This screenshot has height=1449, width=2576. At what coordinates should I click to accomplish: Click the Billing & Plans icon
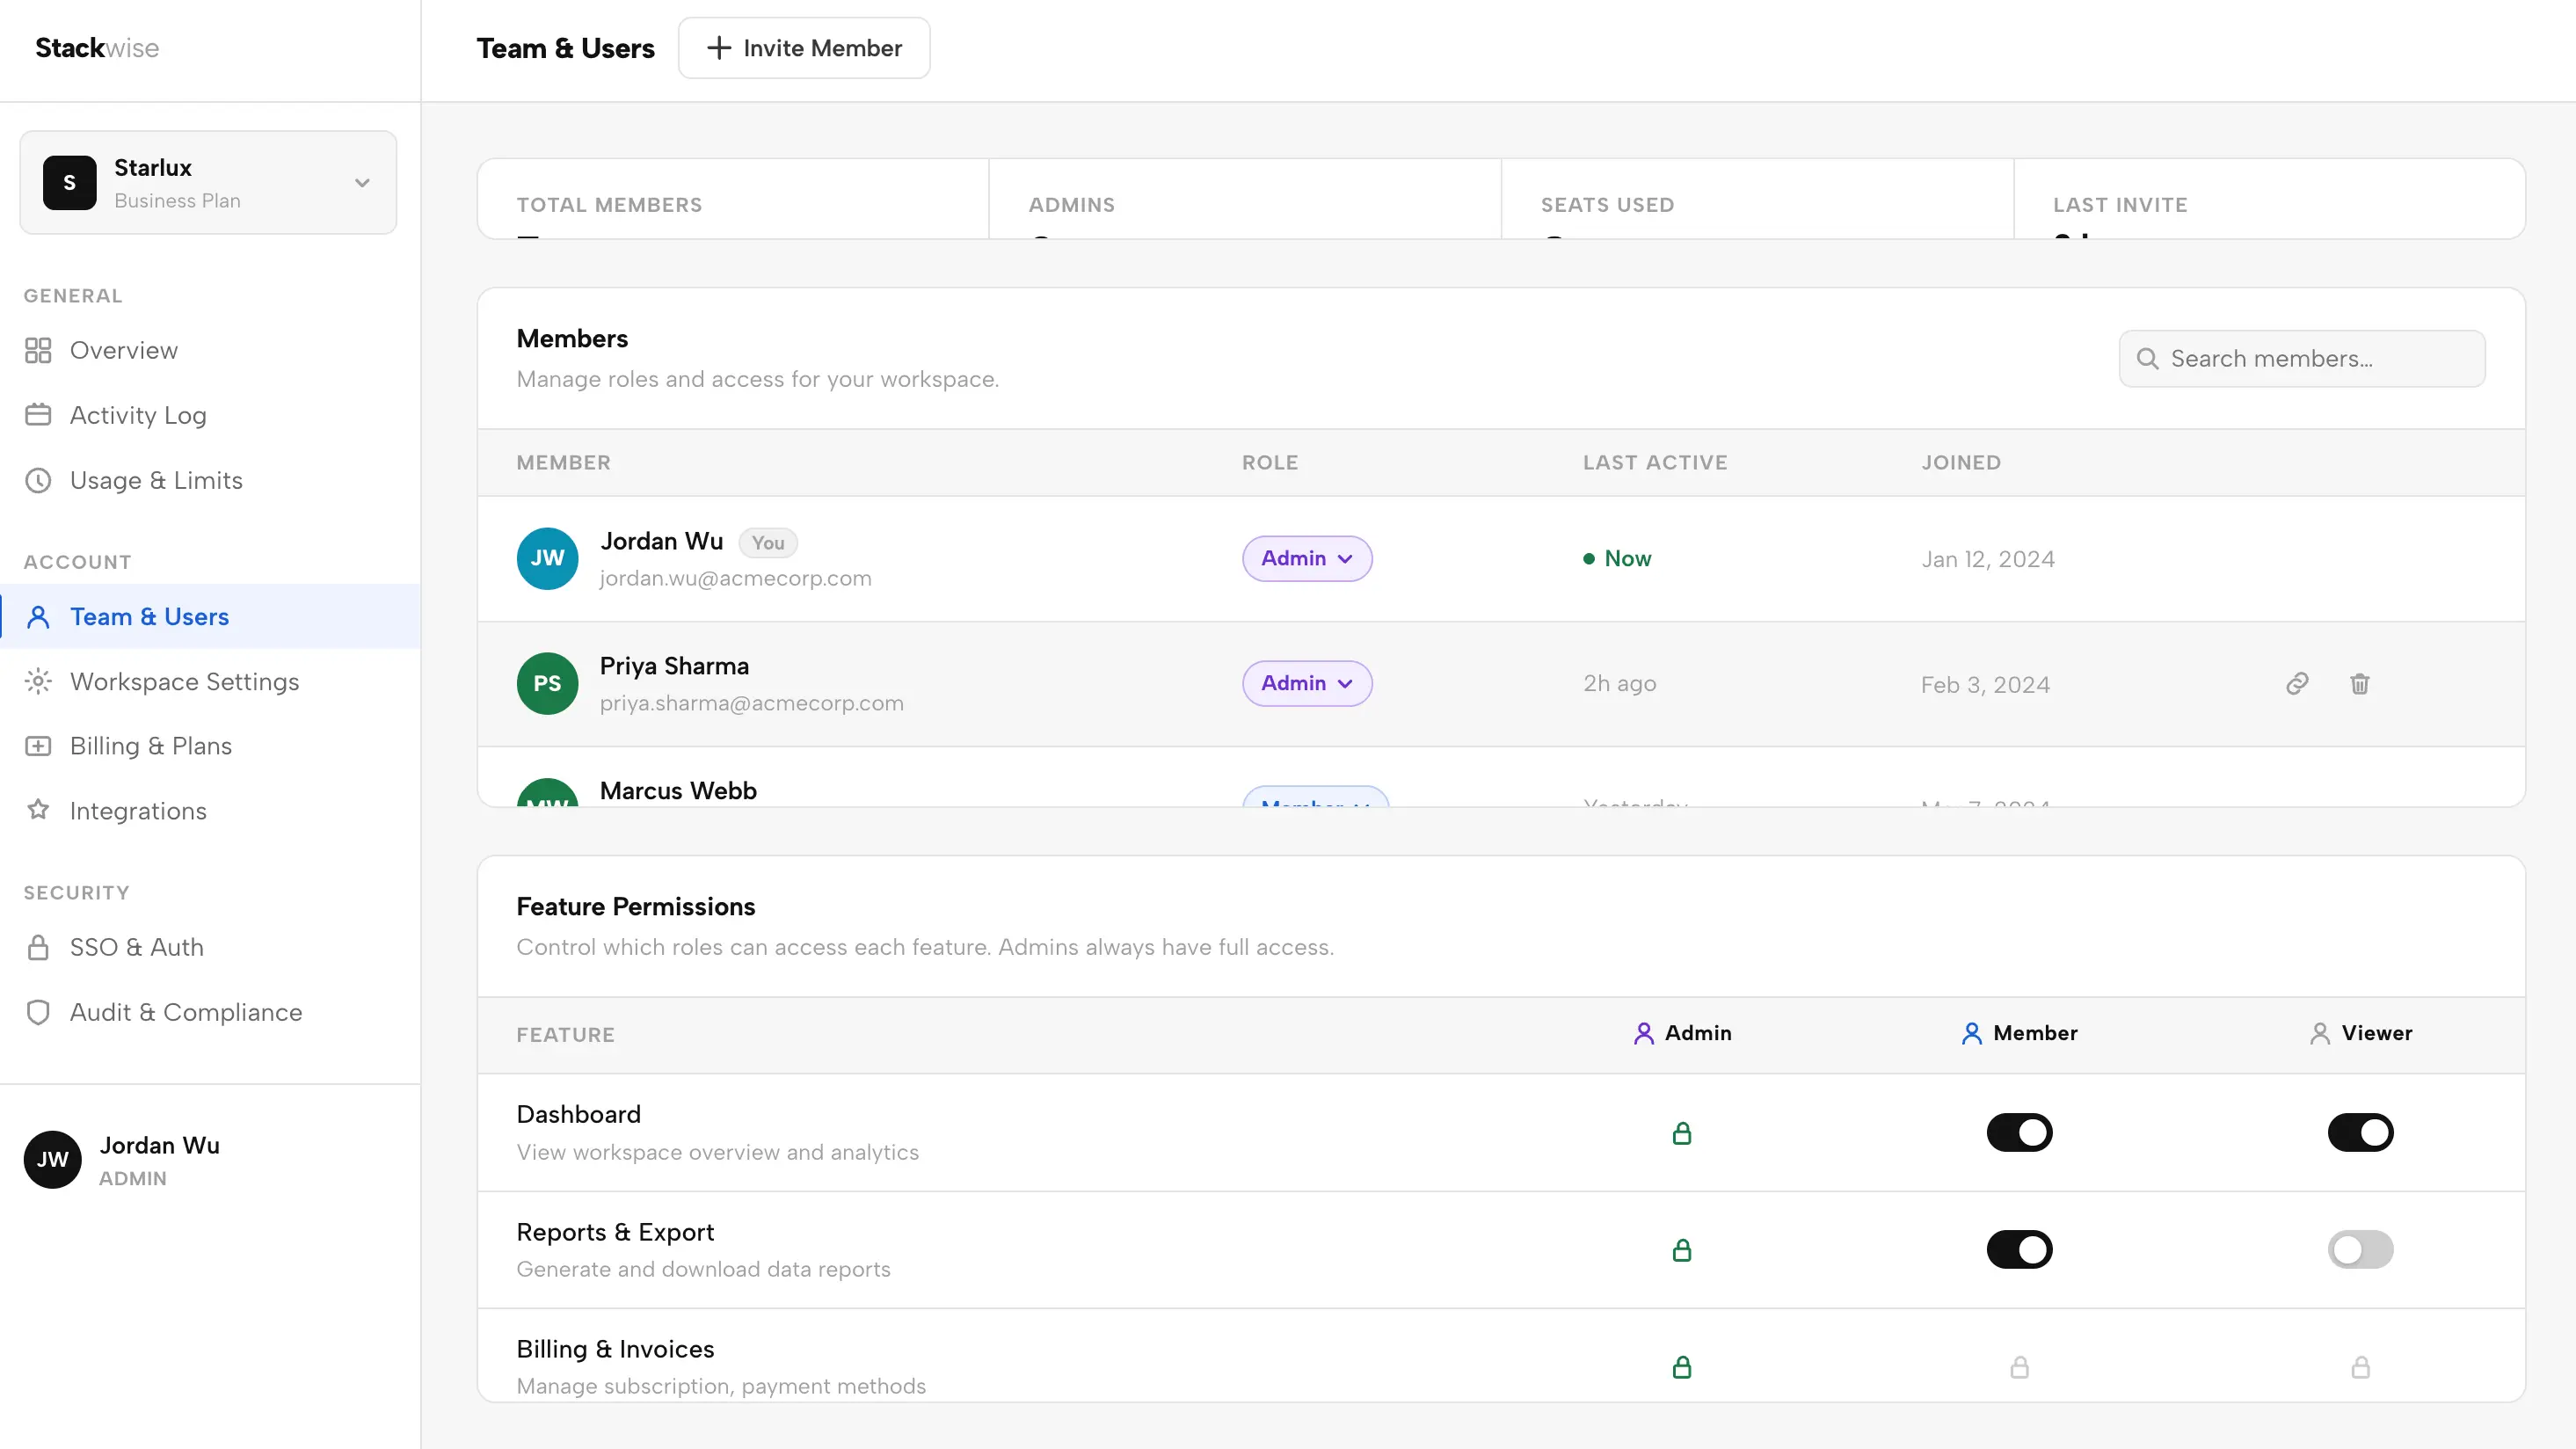click(x=38, y=746)
